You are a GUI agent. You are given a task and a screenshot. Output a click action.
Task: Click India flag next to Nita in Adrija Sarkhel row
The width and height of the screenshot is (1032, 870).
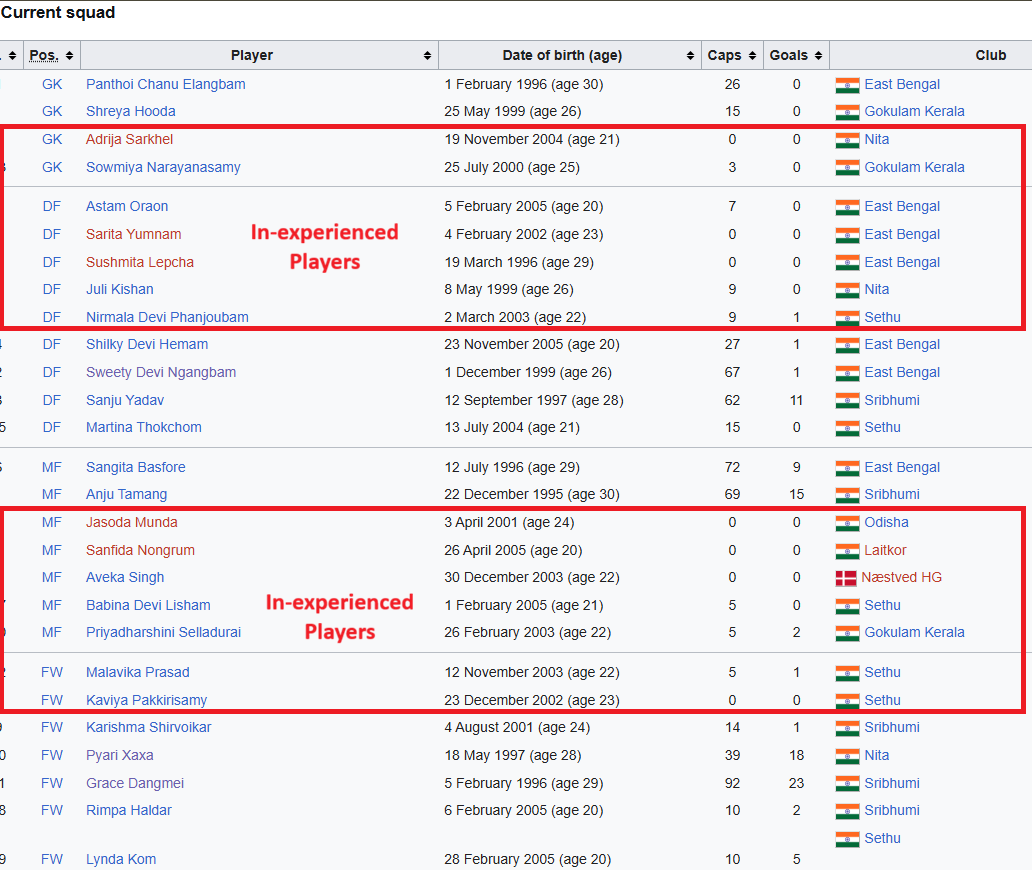point(847,140)
